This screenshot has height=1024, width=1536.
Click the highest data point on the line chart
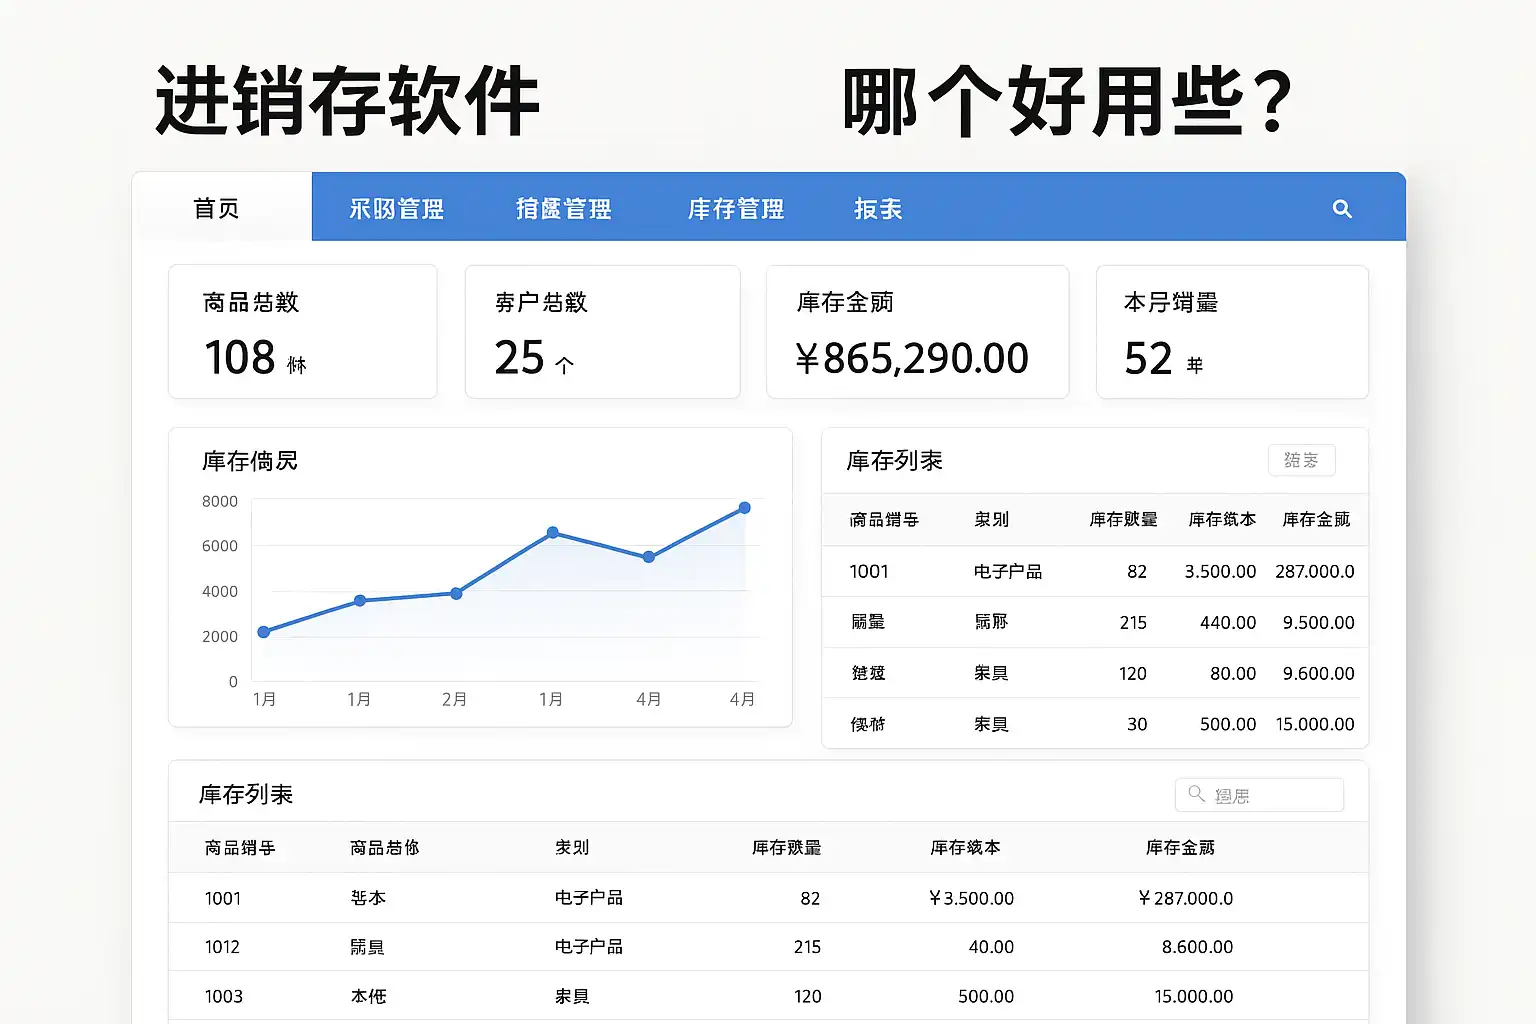pyautogui.click(x=744, y=508)
